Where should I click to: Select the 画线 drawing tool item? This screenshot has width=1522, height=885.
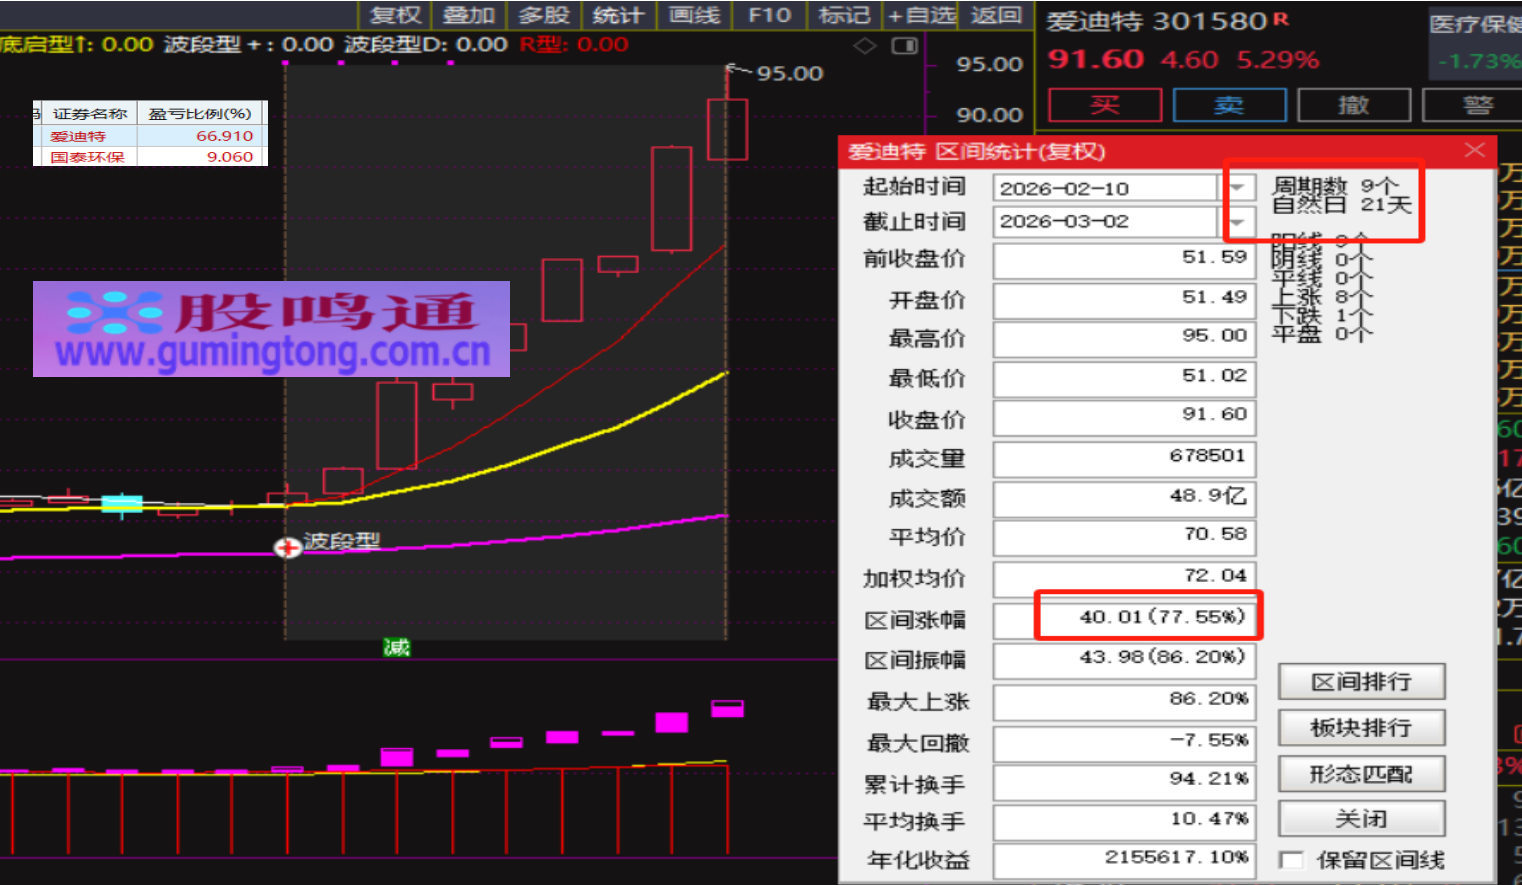(694, 15)
